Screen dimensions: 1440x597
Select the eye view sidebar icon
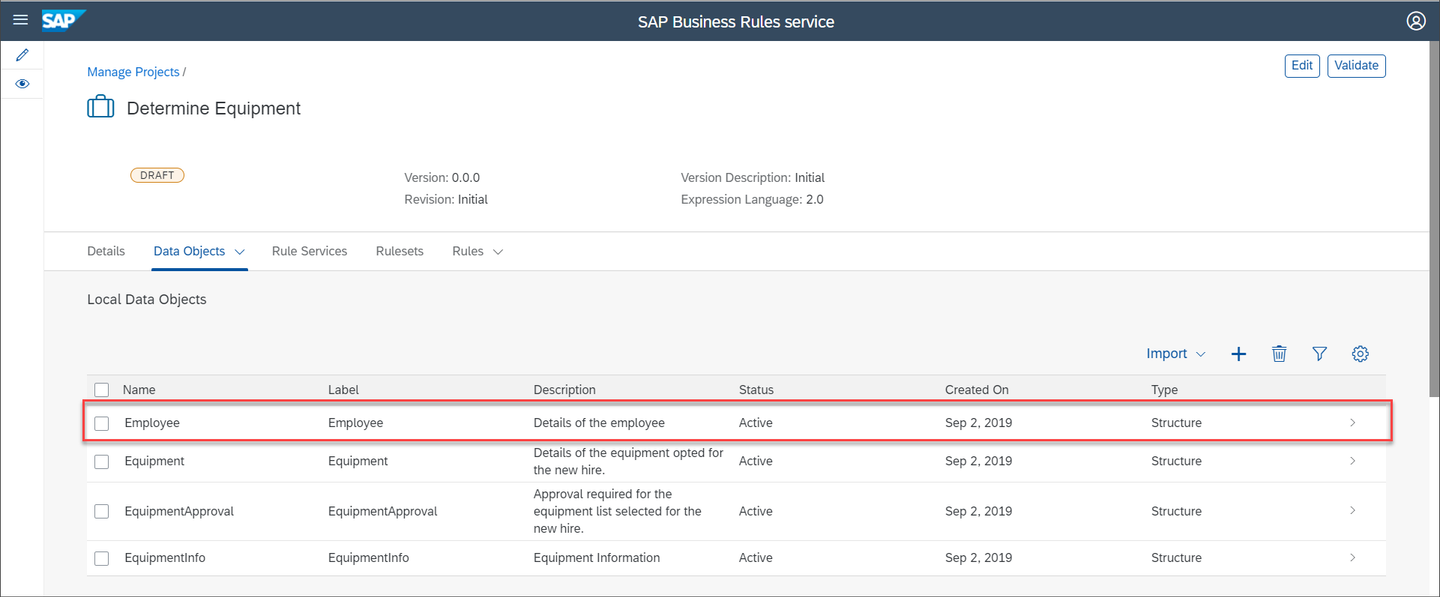tap(22, 84)
